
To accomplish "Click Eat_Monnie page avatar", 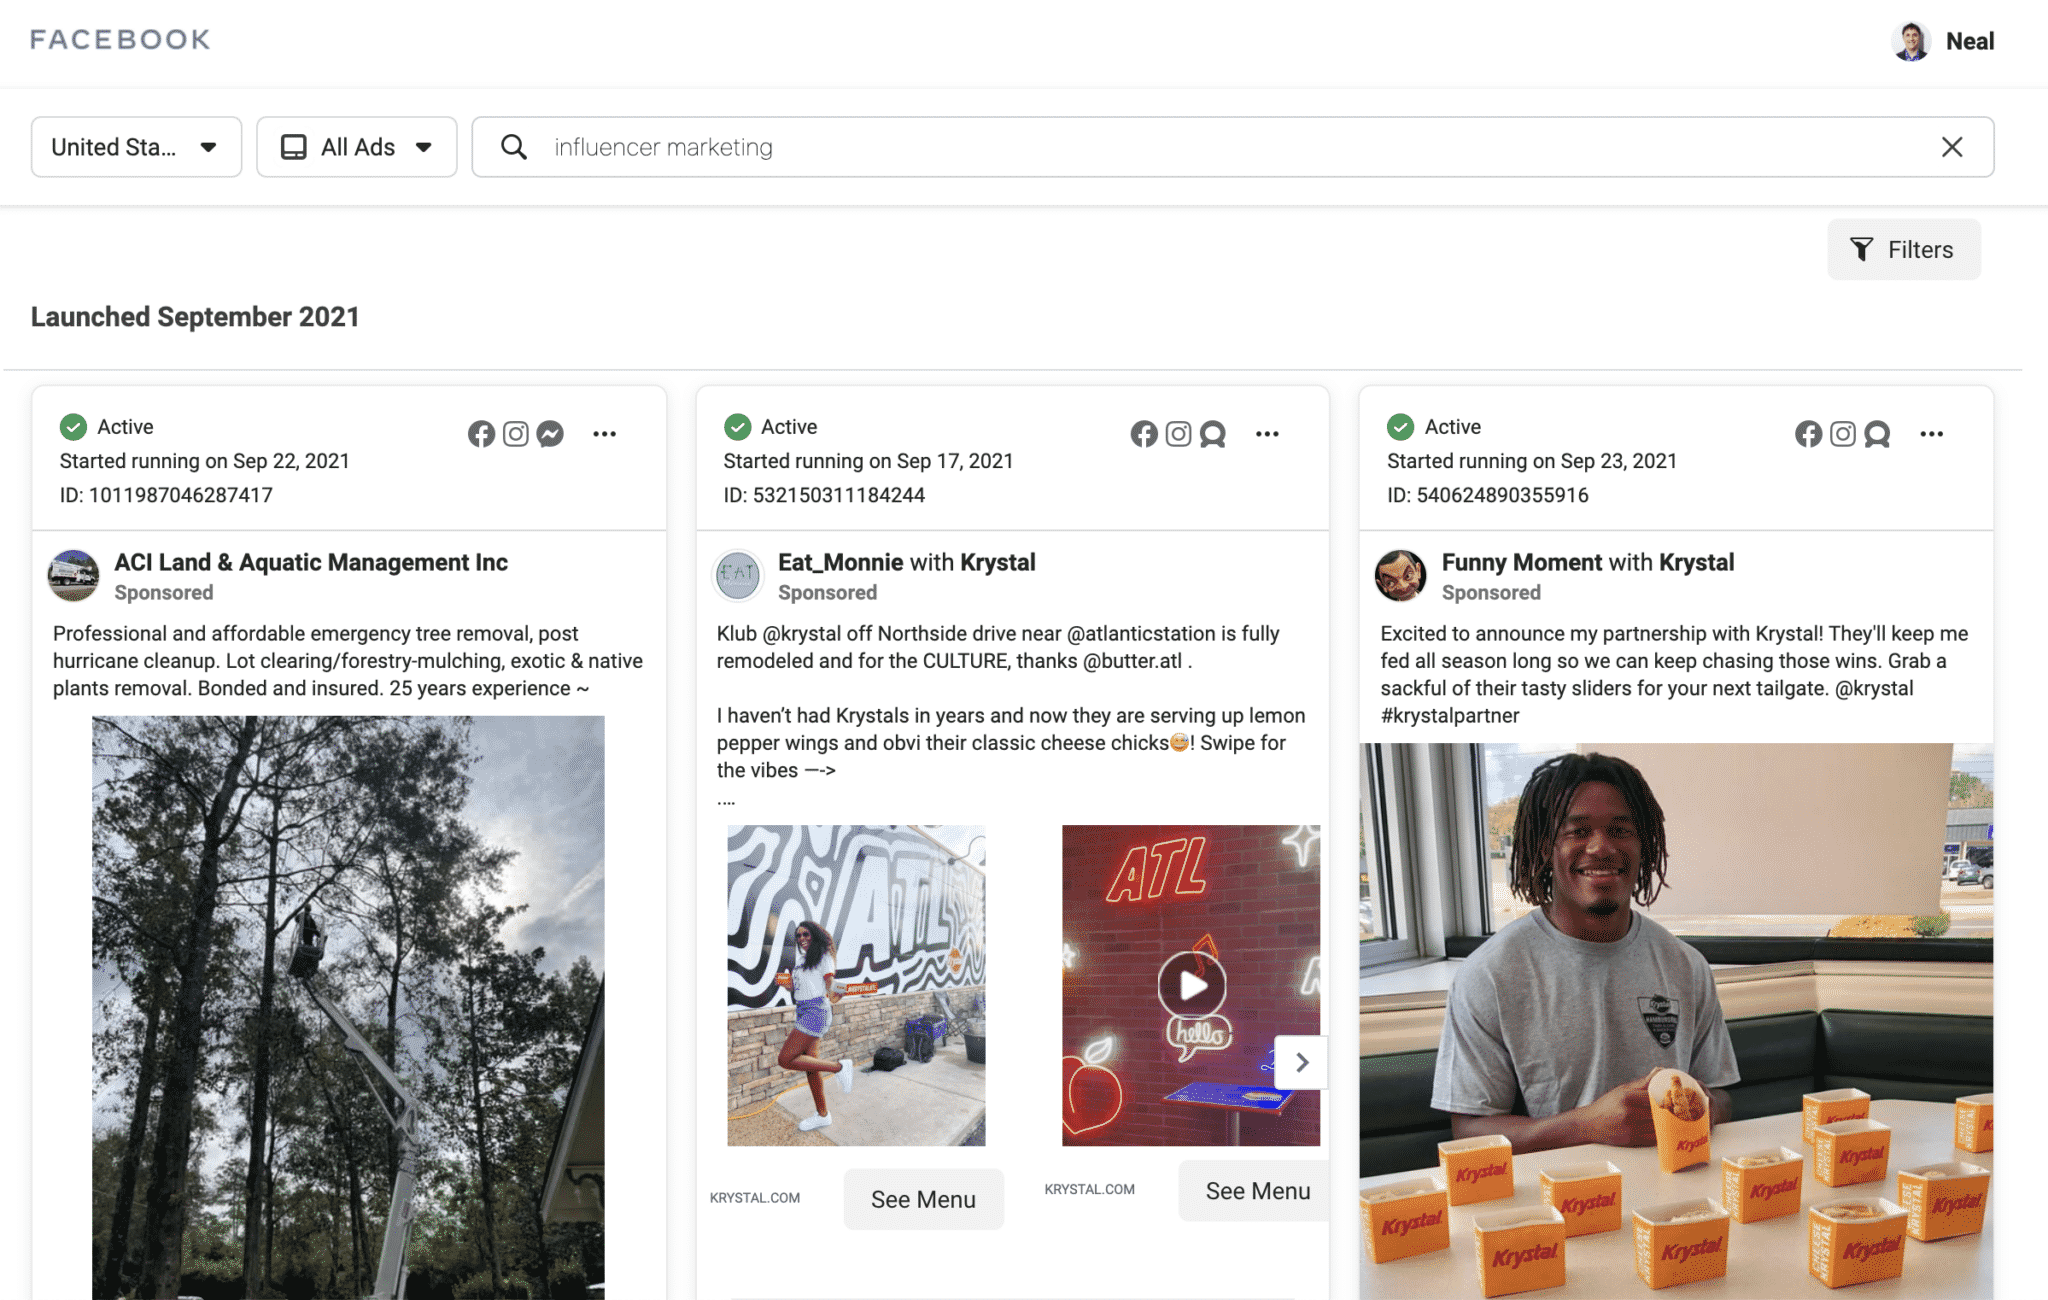I will point(738,575).
